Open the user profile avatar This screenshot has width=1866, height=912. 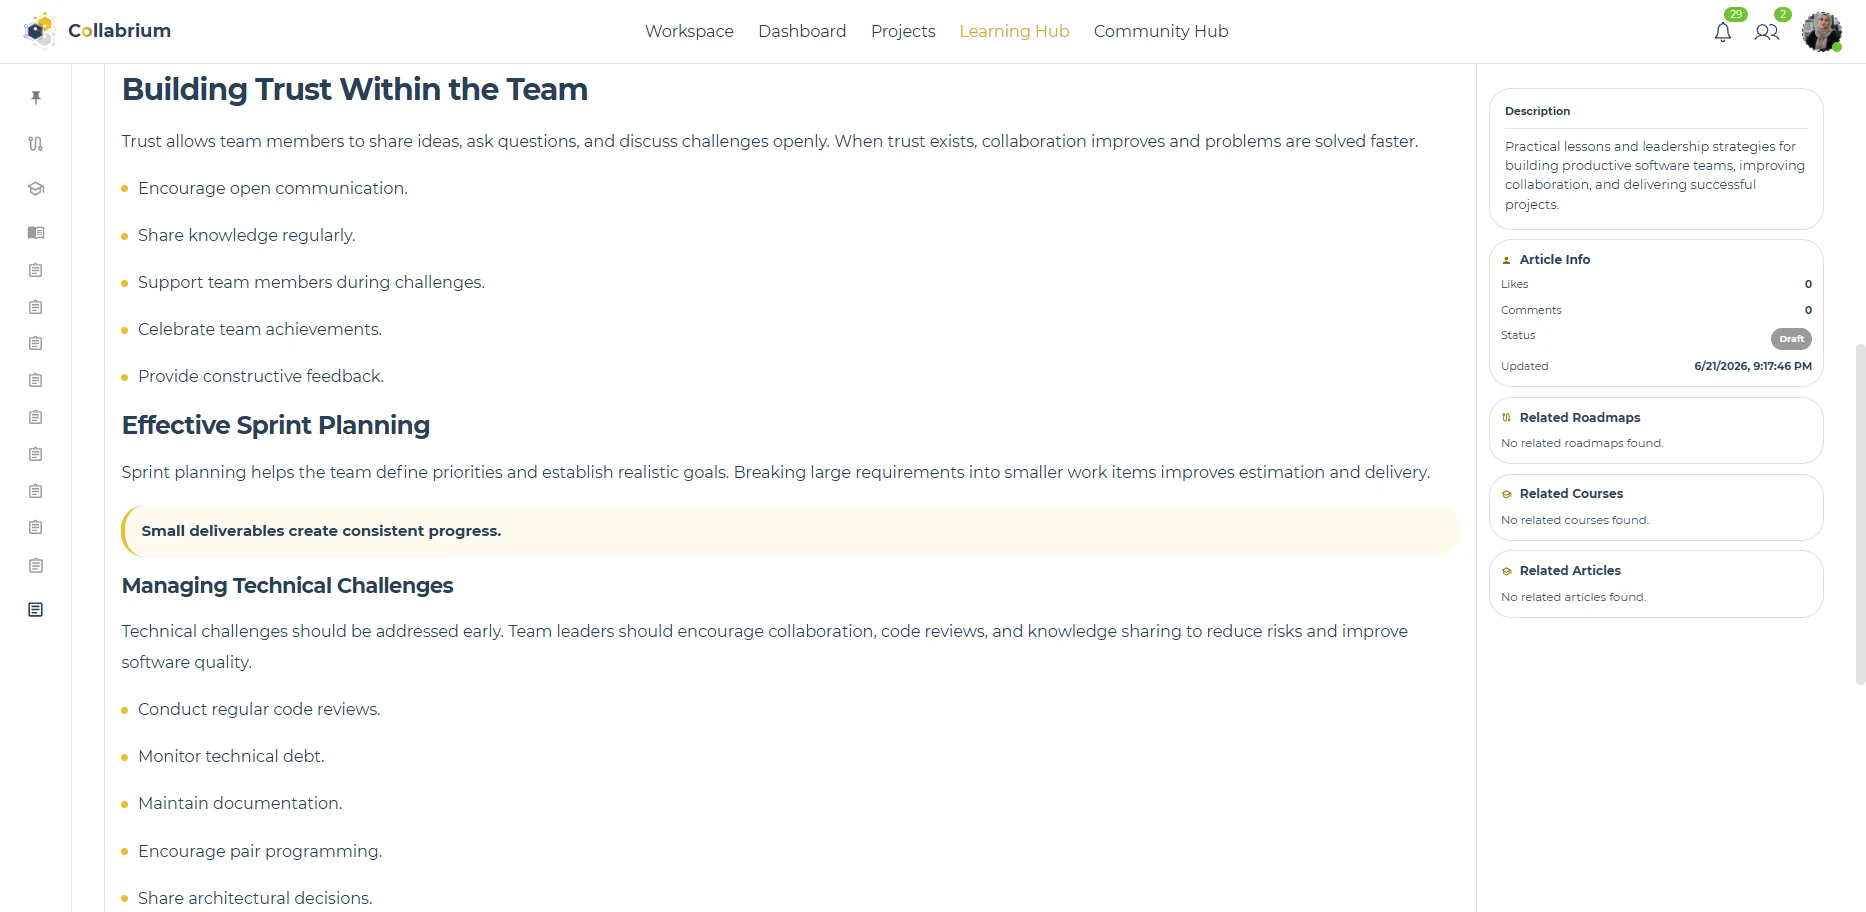pos(1822,31)
